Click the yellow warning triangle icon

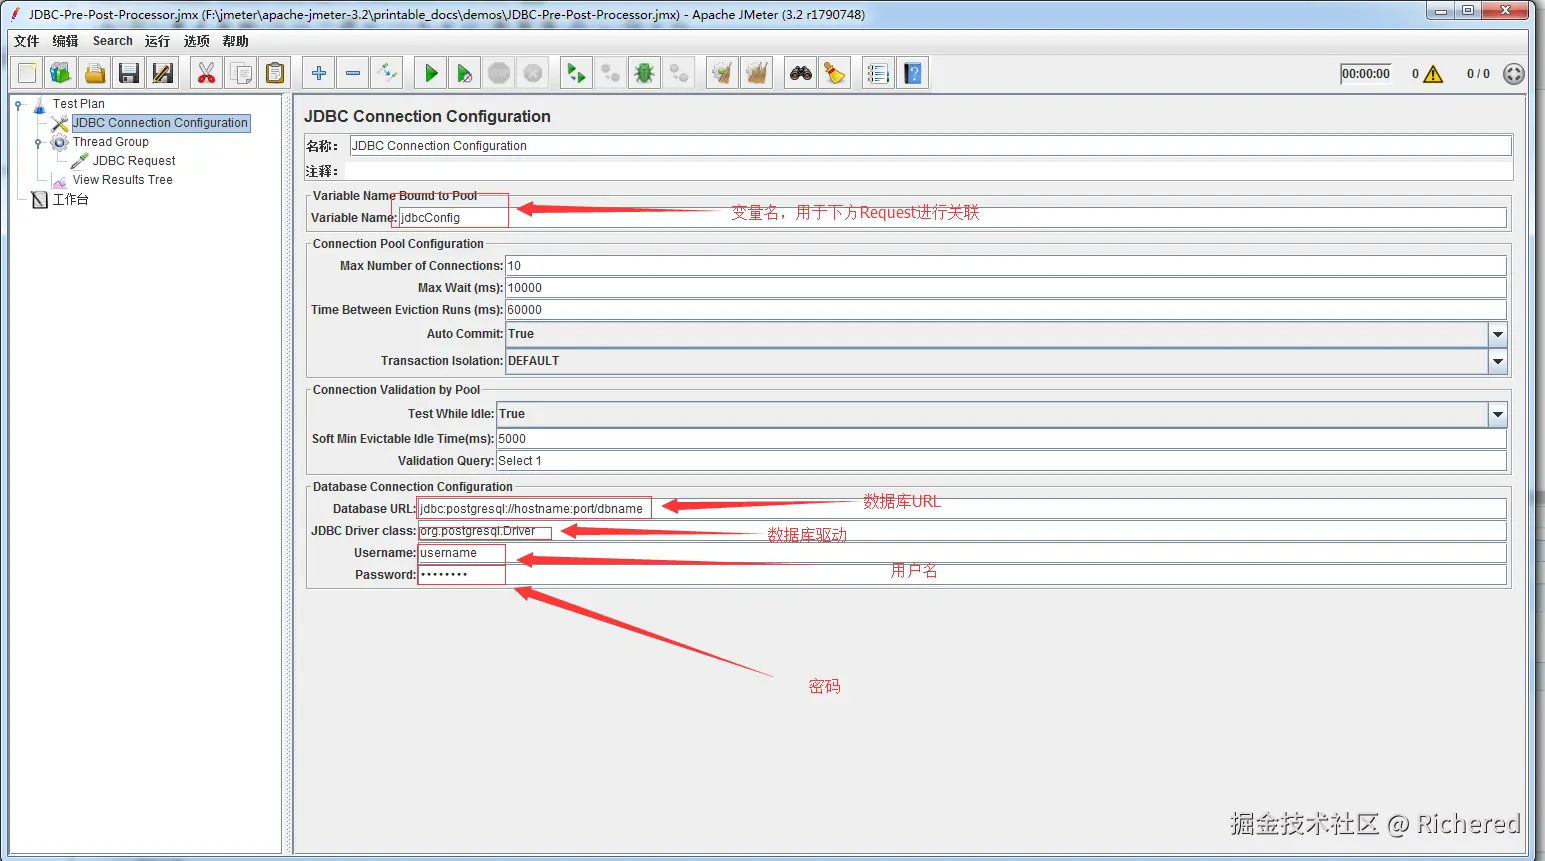1433,74
